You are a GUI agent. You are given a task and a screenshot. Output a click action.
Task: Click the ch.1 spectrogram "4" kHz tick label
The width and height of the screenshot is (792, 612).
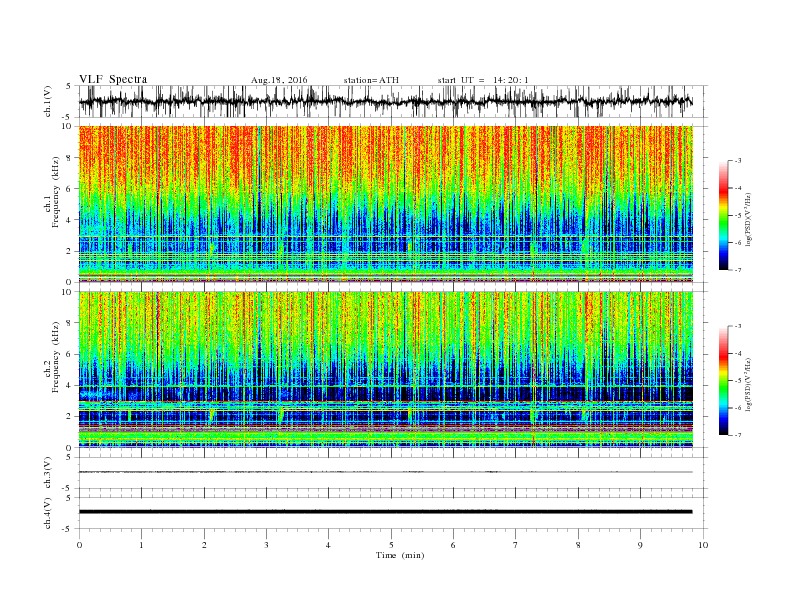70,220
